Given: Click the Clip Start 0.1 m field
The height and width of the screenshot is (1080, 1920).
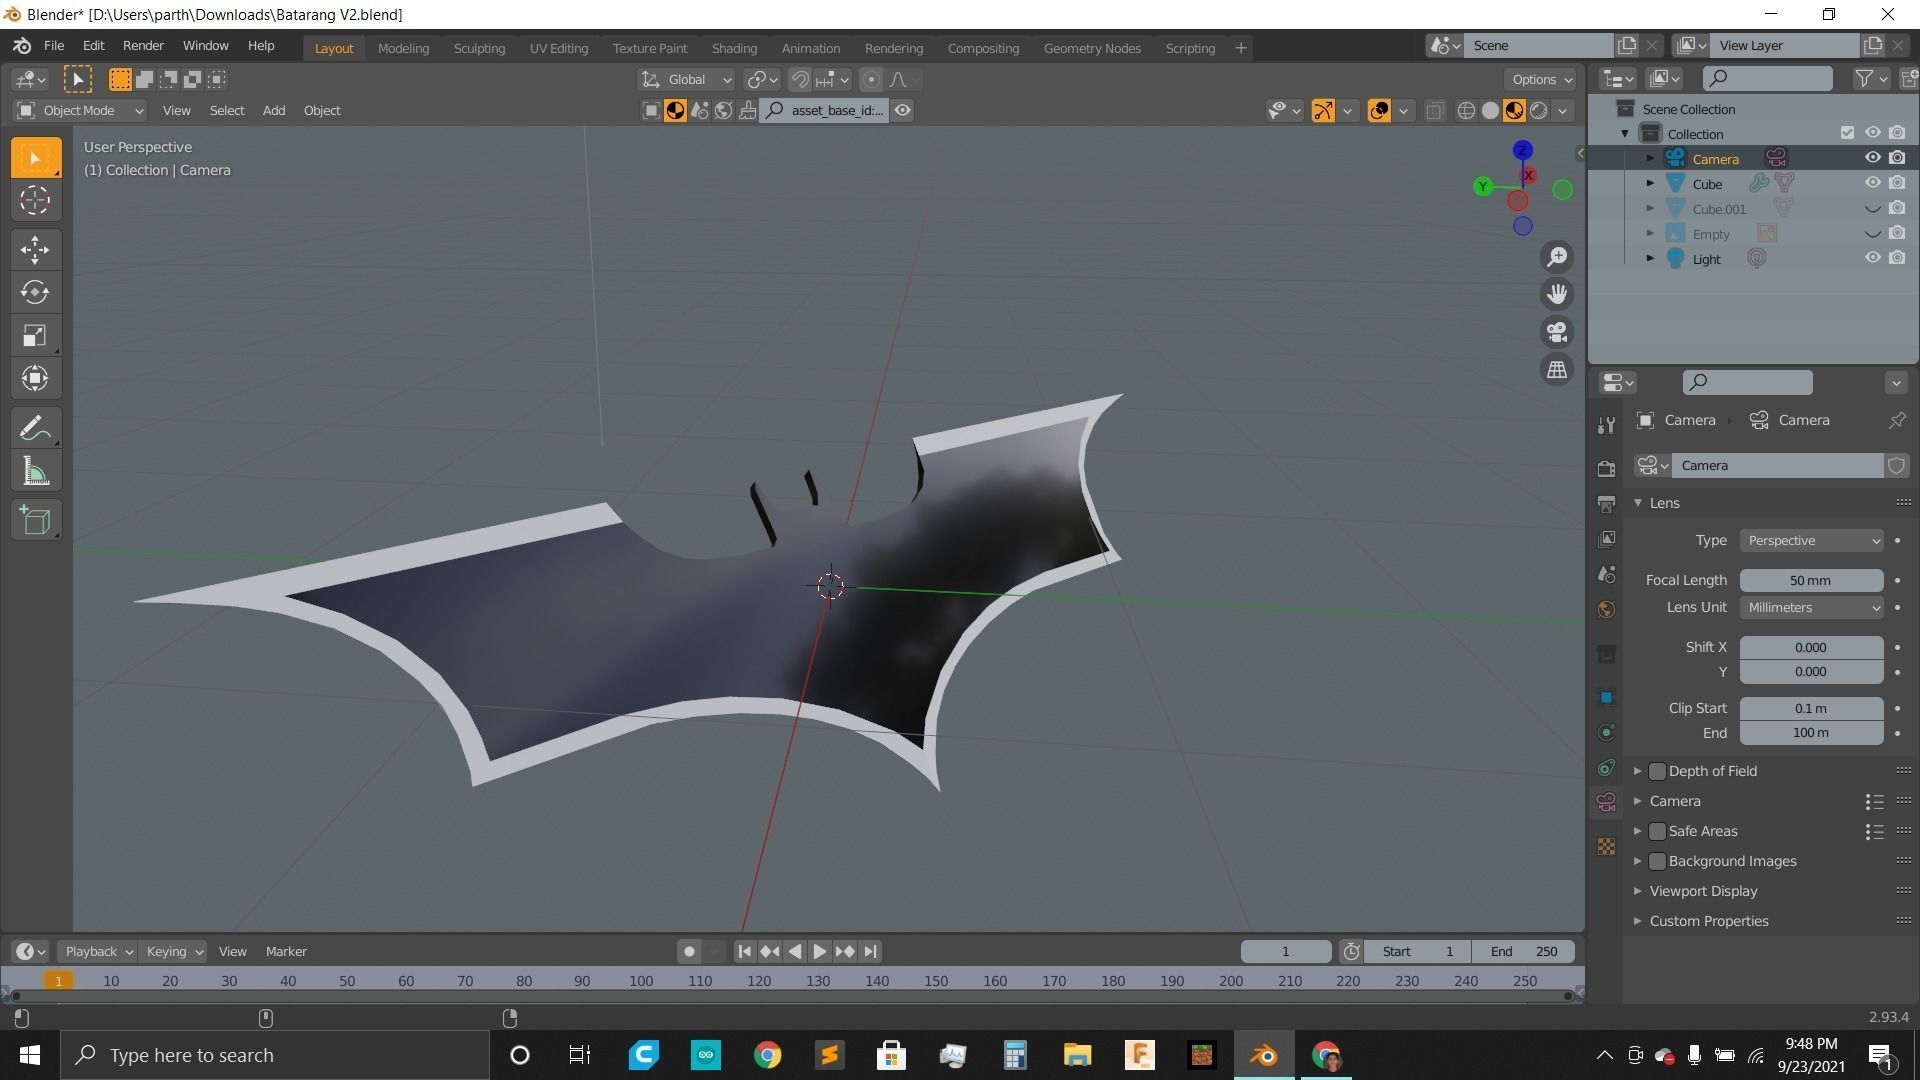Looking at the screenshot, I should click(x=1811, y=708).
